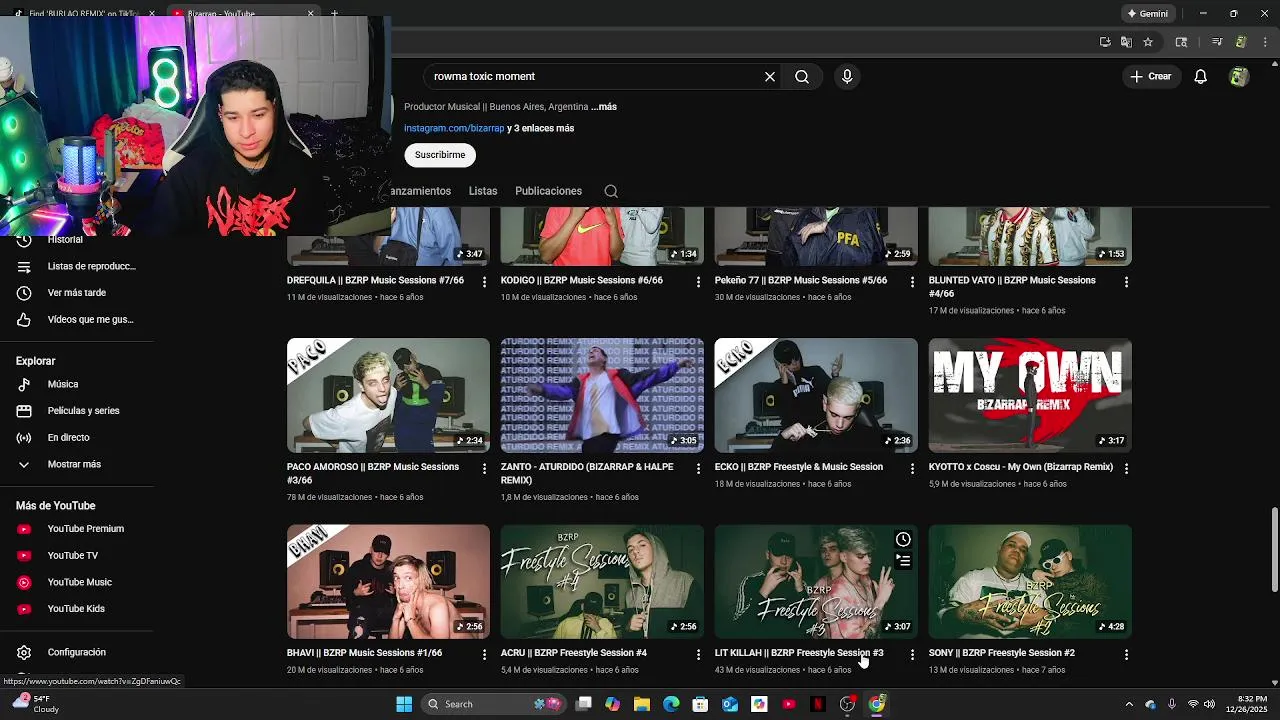The width and height of the screenshot is (1280, 720).
Task: Open instagram.com/bizarrap link
Action: pyautogui.click(x=454, y=129)
